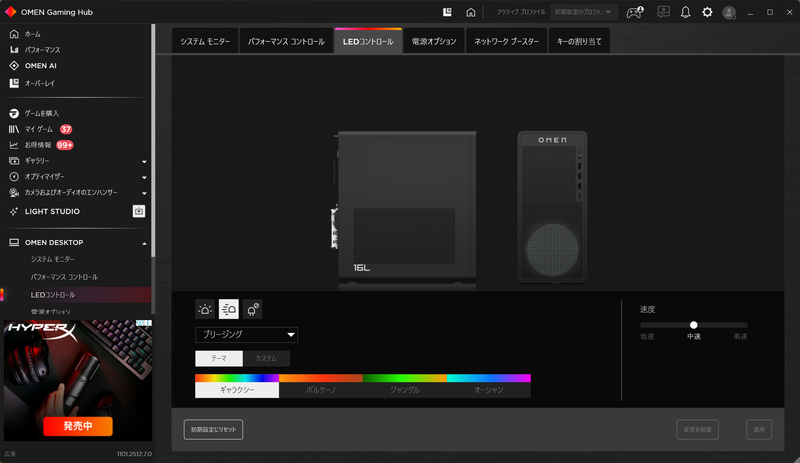Switch to the キーの割り当て tab
This screenshot has width=800, height=463.
(579, 41)
